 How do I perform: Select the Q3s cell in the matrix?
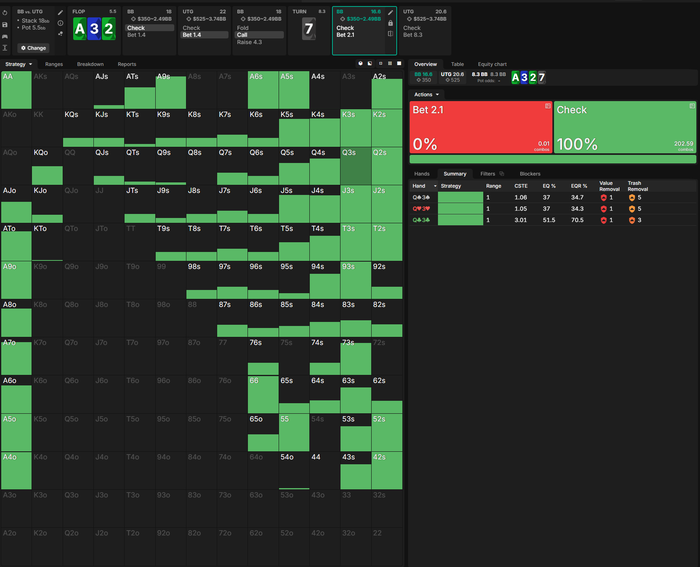[x=356, y=166]
